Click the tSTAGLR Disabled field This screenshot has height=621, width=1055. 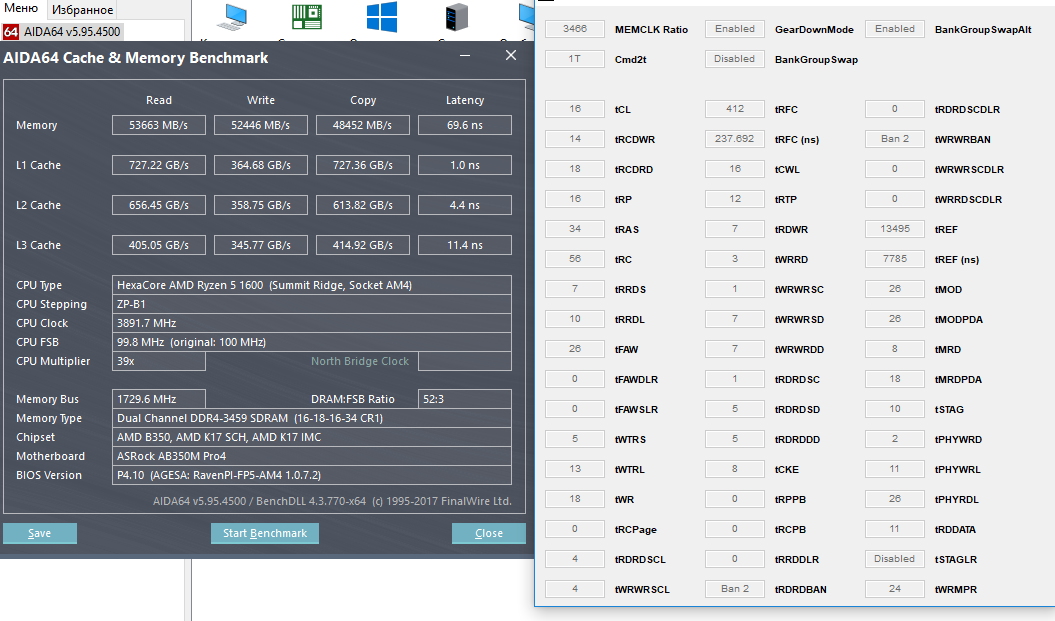coord(895,559)
